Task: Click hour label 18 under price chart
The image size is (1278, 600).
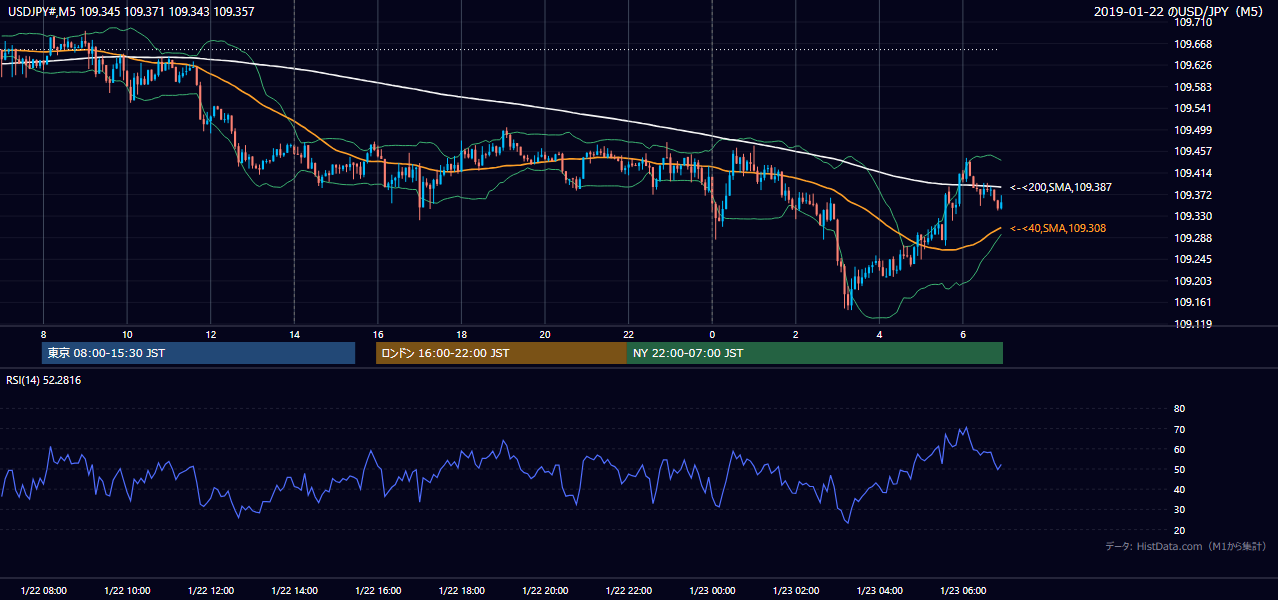Action: [461, 334]
